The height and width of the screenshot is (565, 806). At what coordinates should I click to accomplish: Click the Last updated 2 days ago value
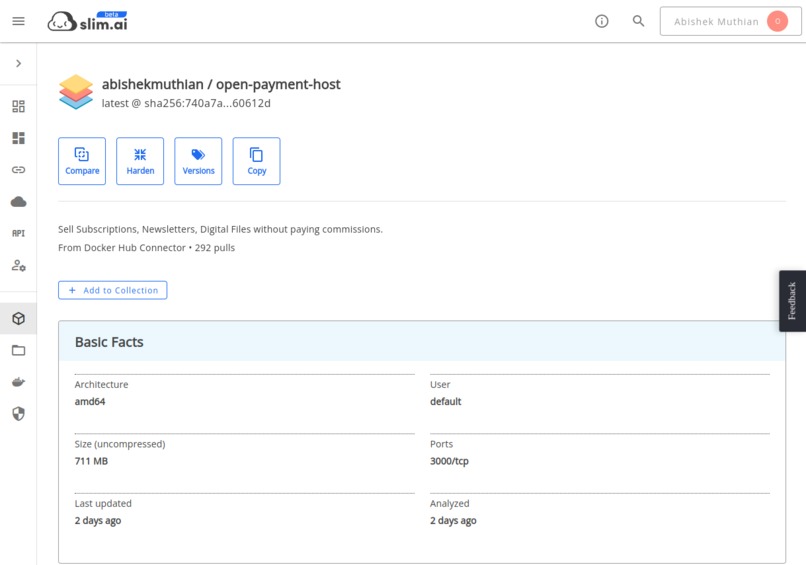click(x=98, y=521)
